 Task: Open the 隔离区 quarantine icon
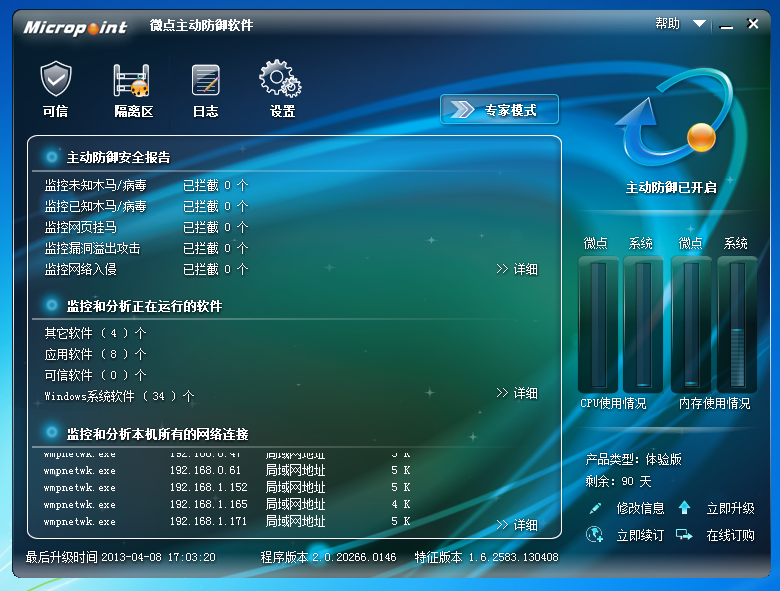132,80
